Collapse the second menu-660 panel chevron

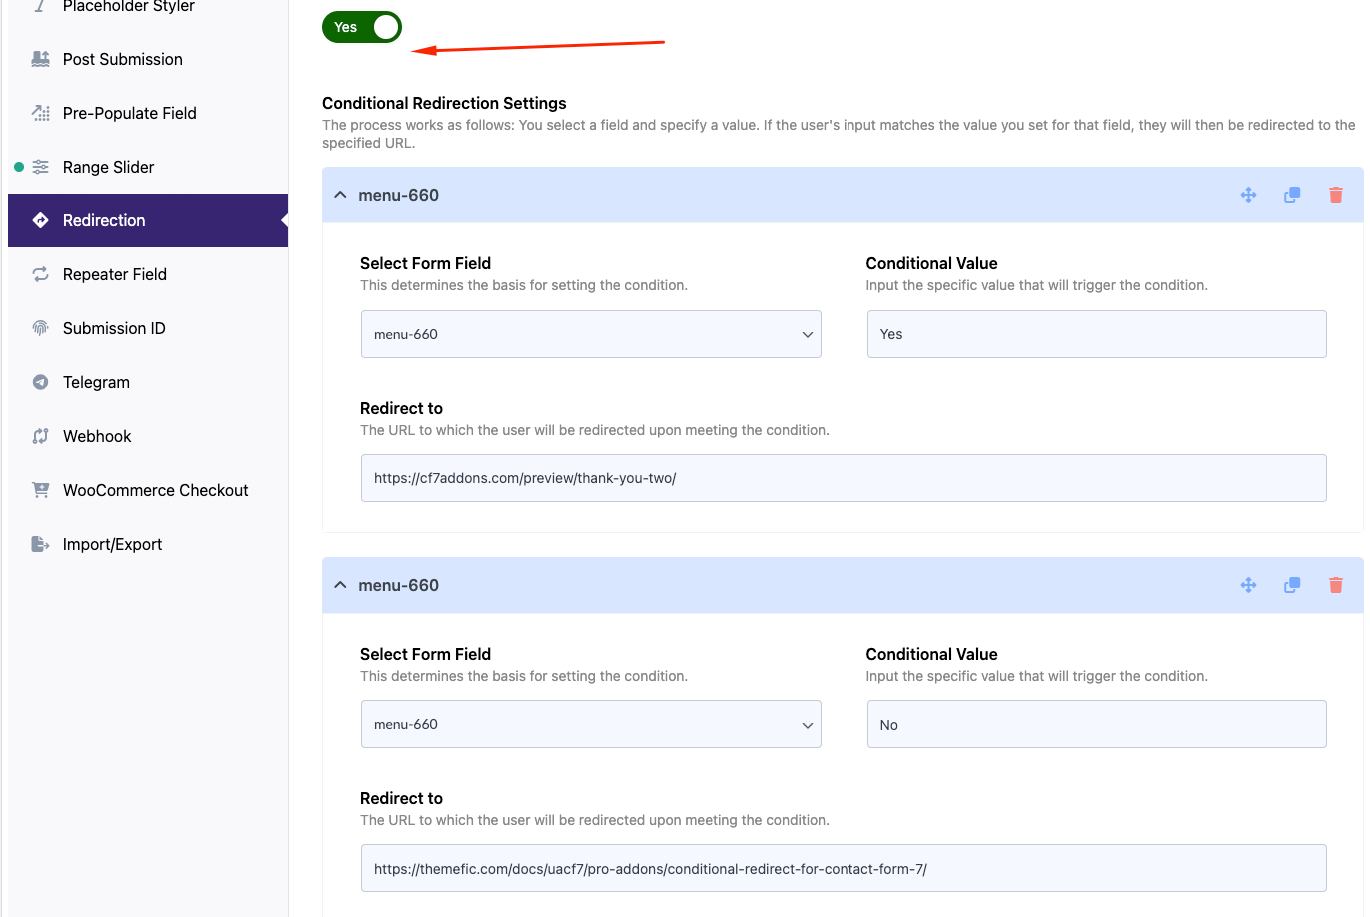340,585
